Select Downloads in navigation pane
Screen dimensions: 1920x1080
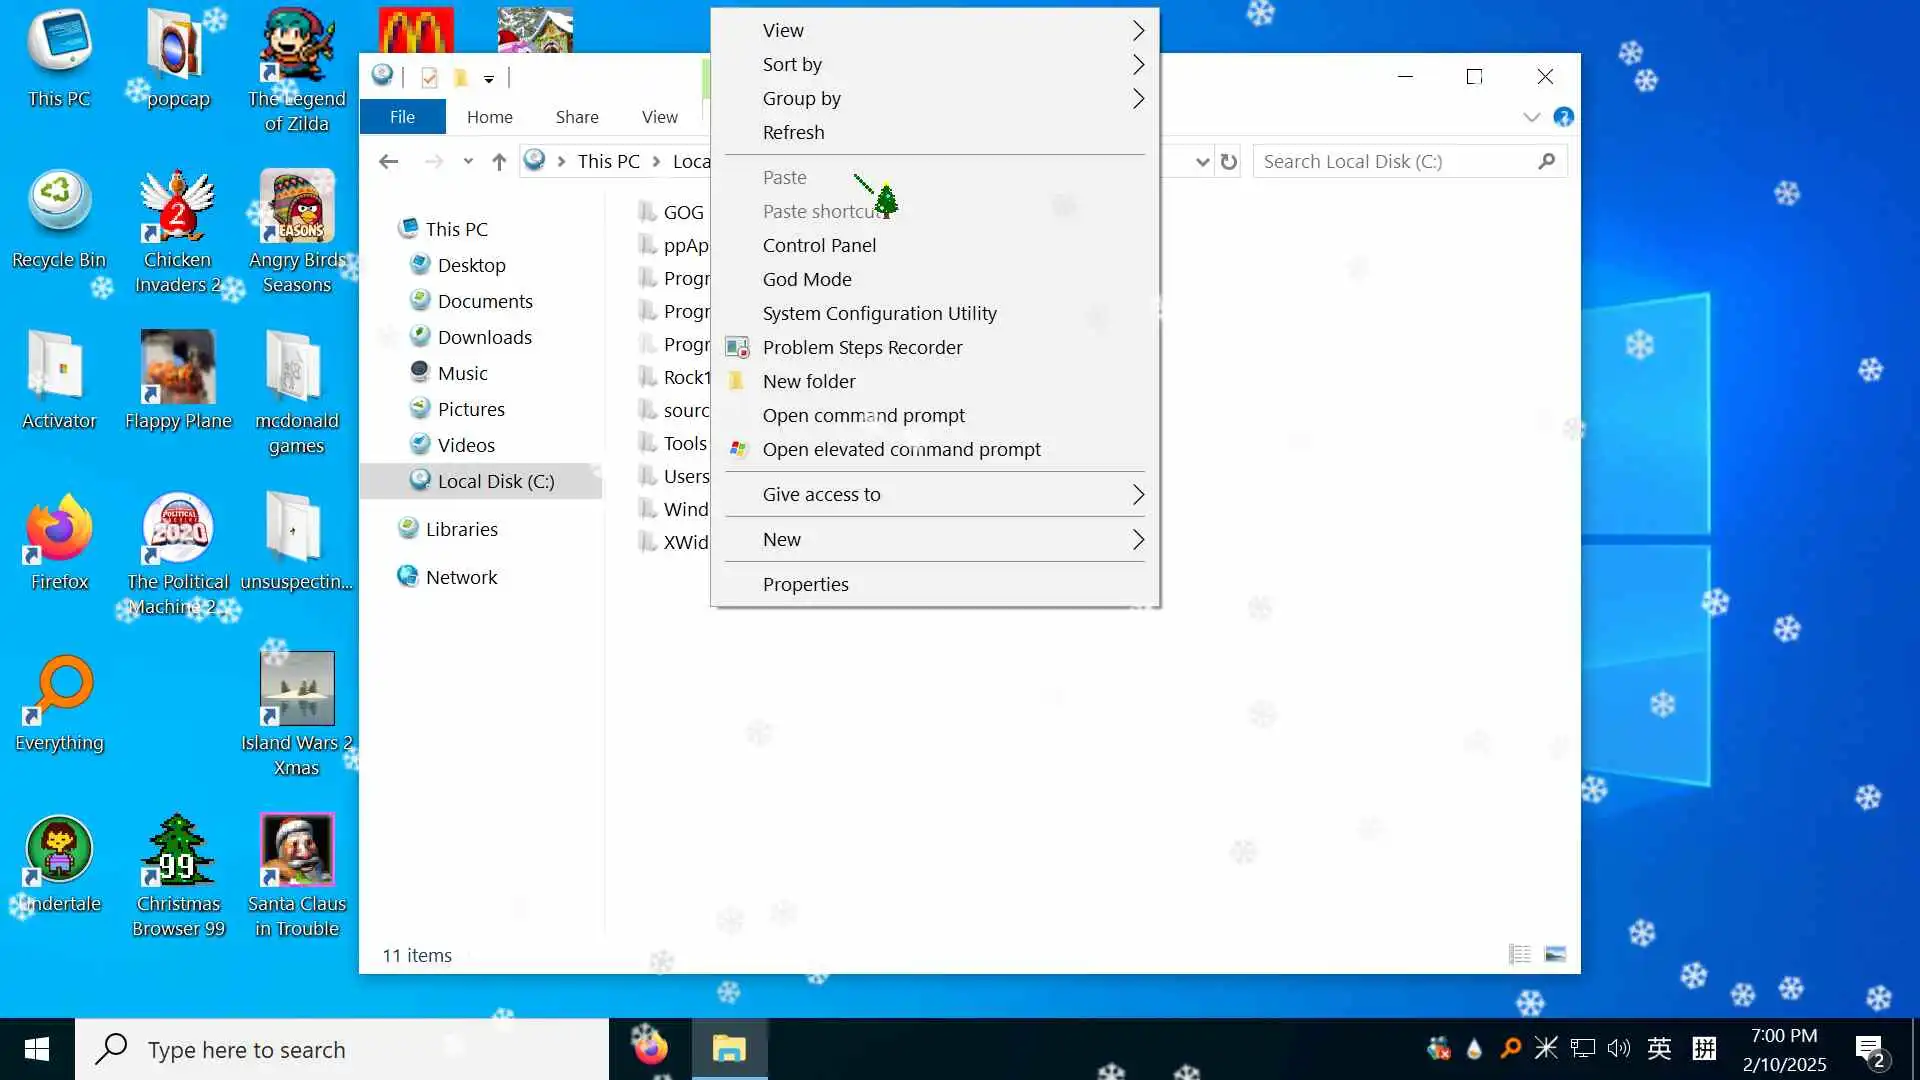click(x=484, y=337)
